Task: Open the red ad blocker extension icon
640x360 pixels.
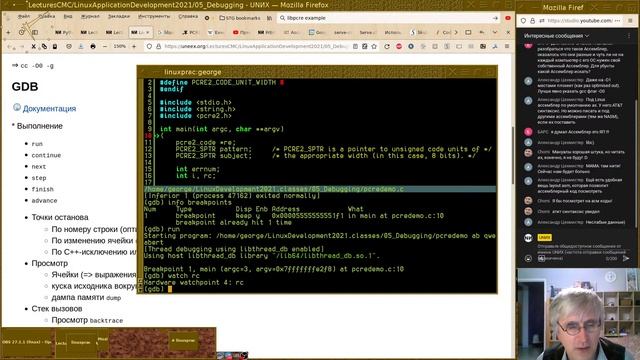Action: coord(399,47)
